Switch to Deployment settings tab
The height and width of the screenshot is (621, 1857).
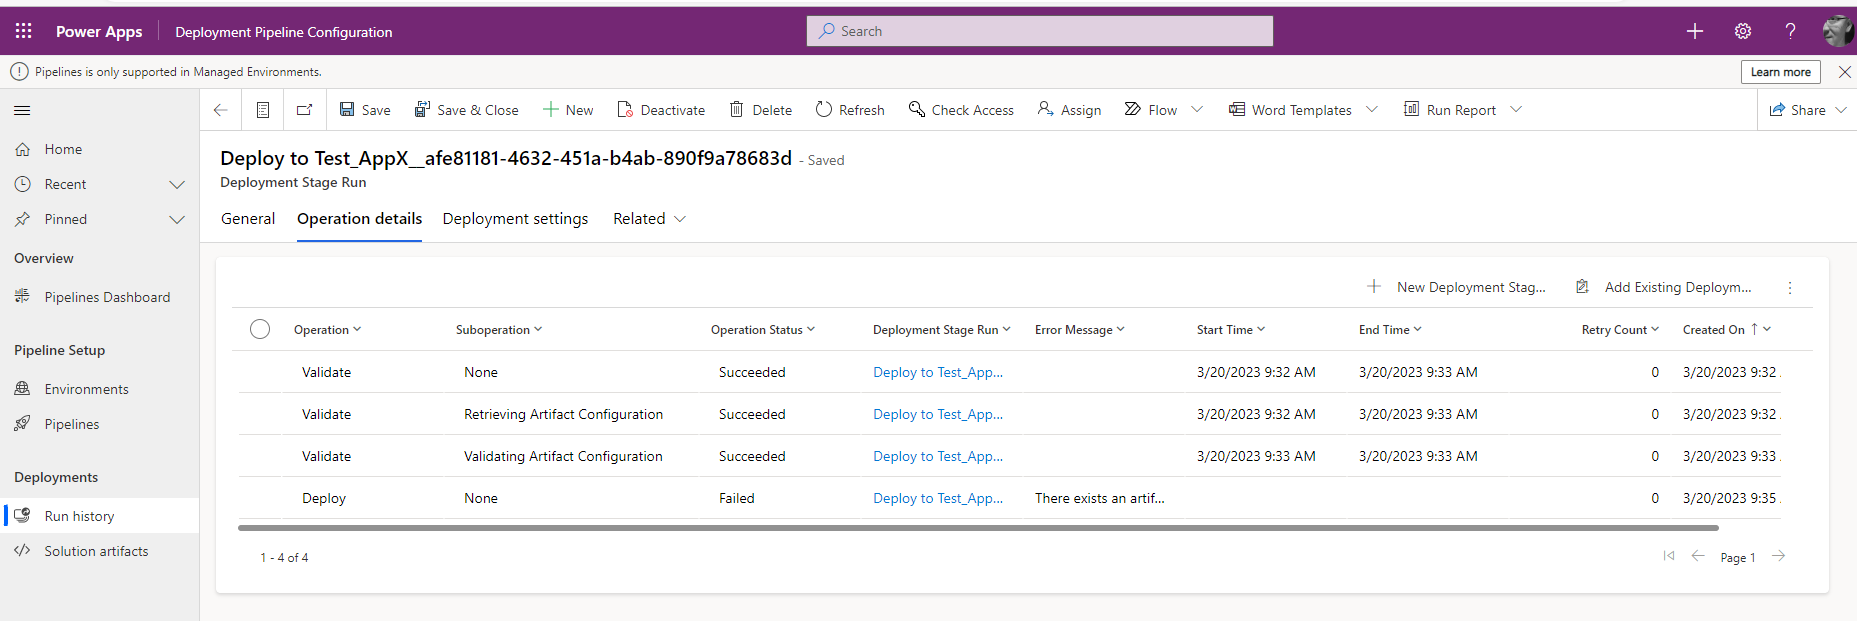click(x=515, y=219)
